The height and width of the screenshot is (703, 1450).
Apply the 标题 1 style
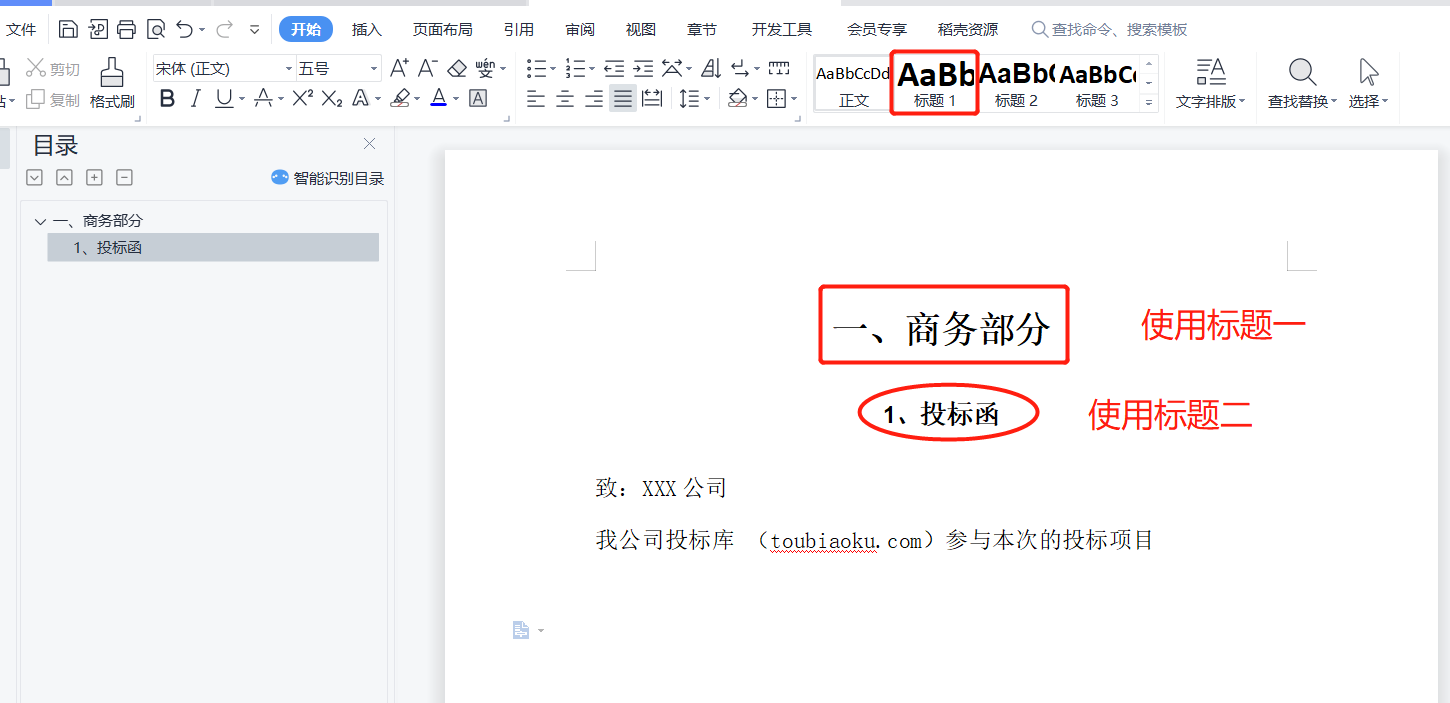[934, 83]
